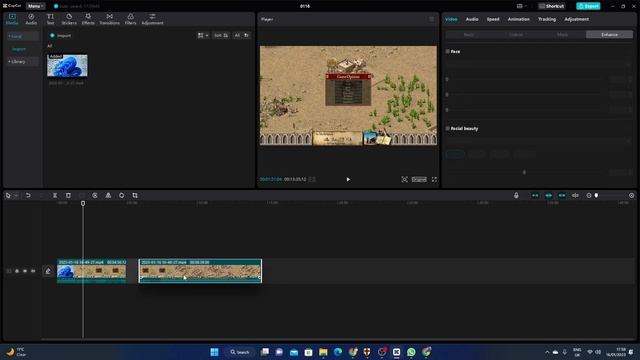Toggle linkage icon in timeline toolbar
Screen dimensions: 640x360
pyautogui.click(x=562, y=196)
